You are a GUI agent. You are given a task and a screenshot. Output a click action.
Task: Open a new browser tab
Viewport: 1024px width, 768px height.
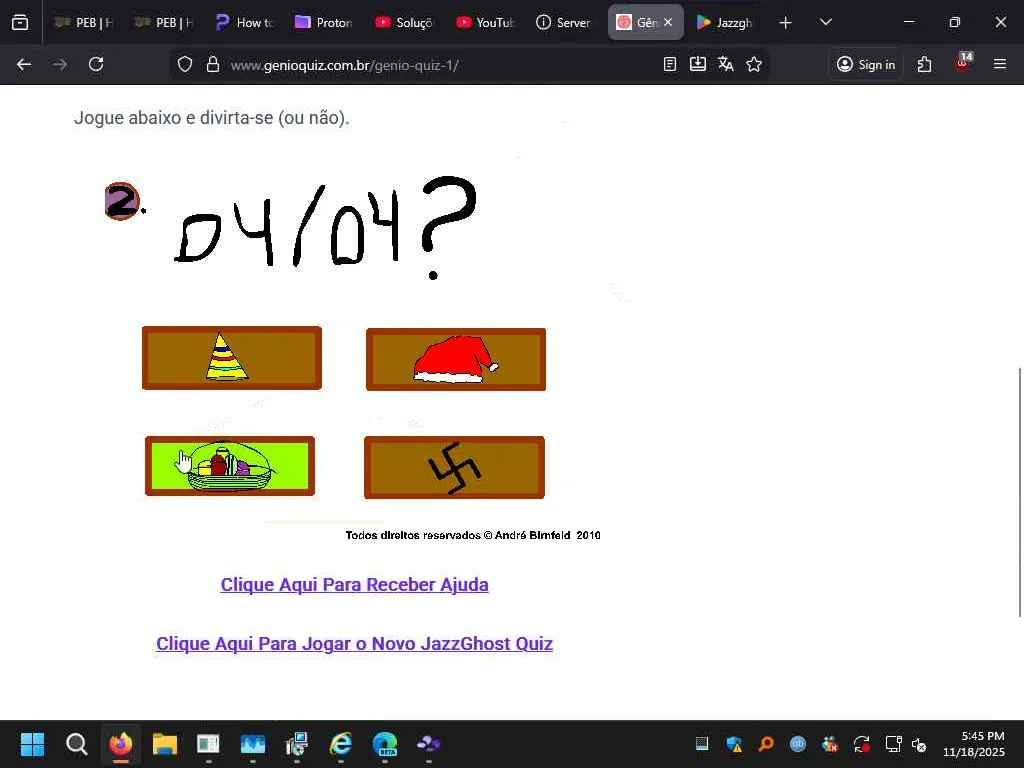click(x=786, y=23)
